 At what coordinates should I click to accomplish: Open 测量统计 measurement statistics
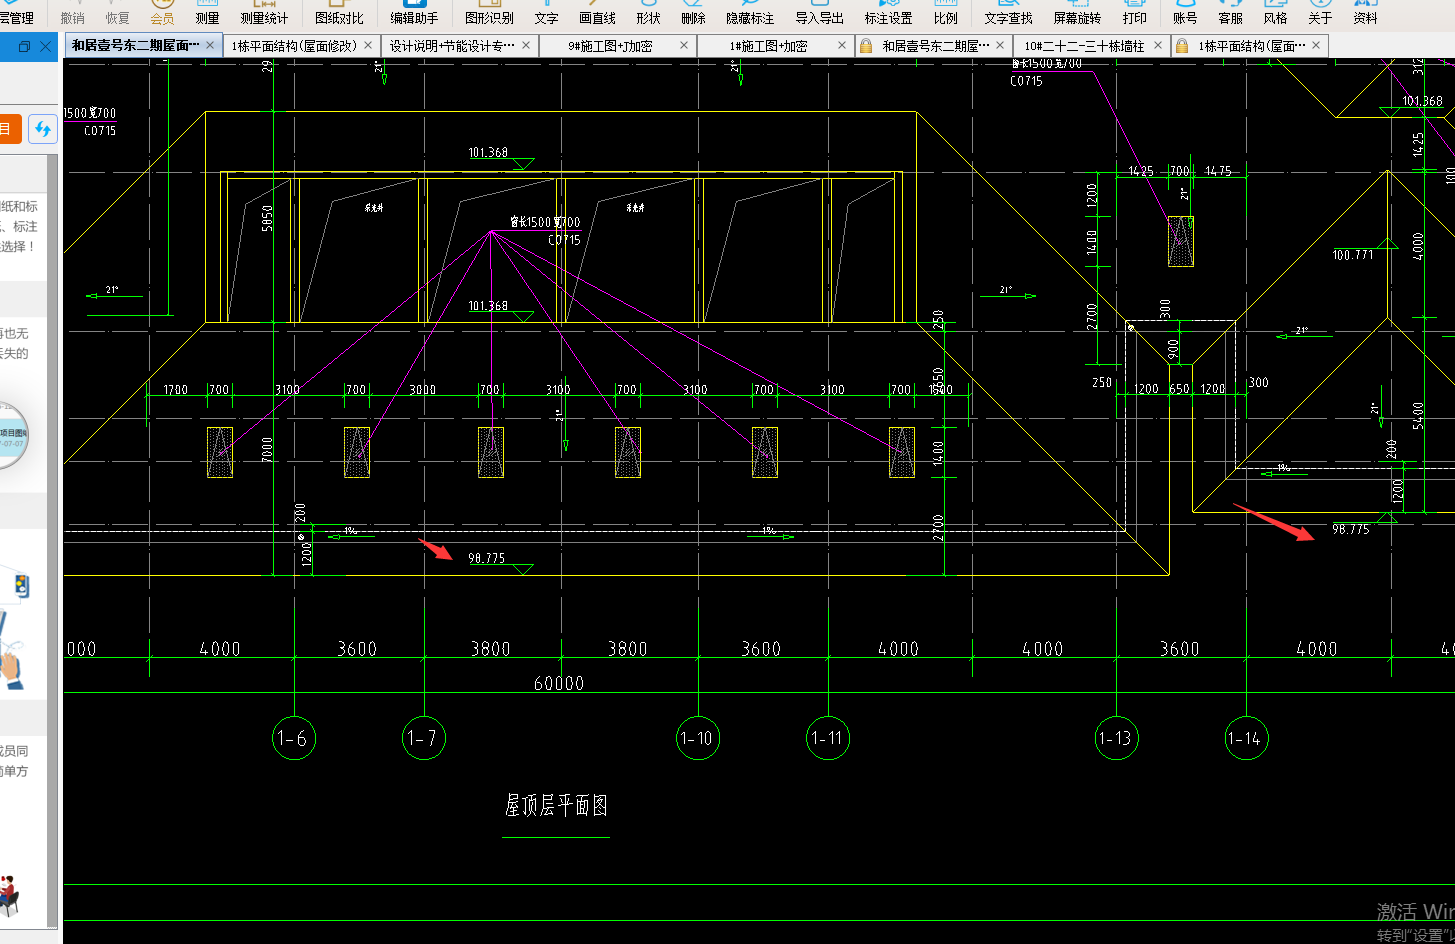264,13
